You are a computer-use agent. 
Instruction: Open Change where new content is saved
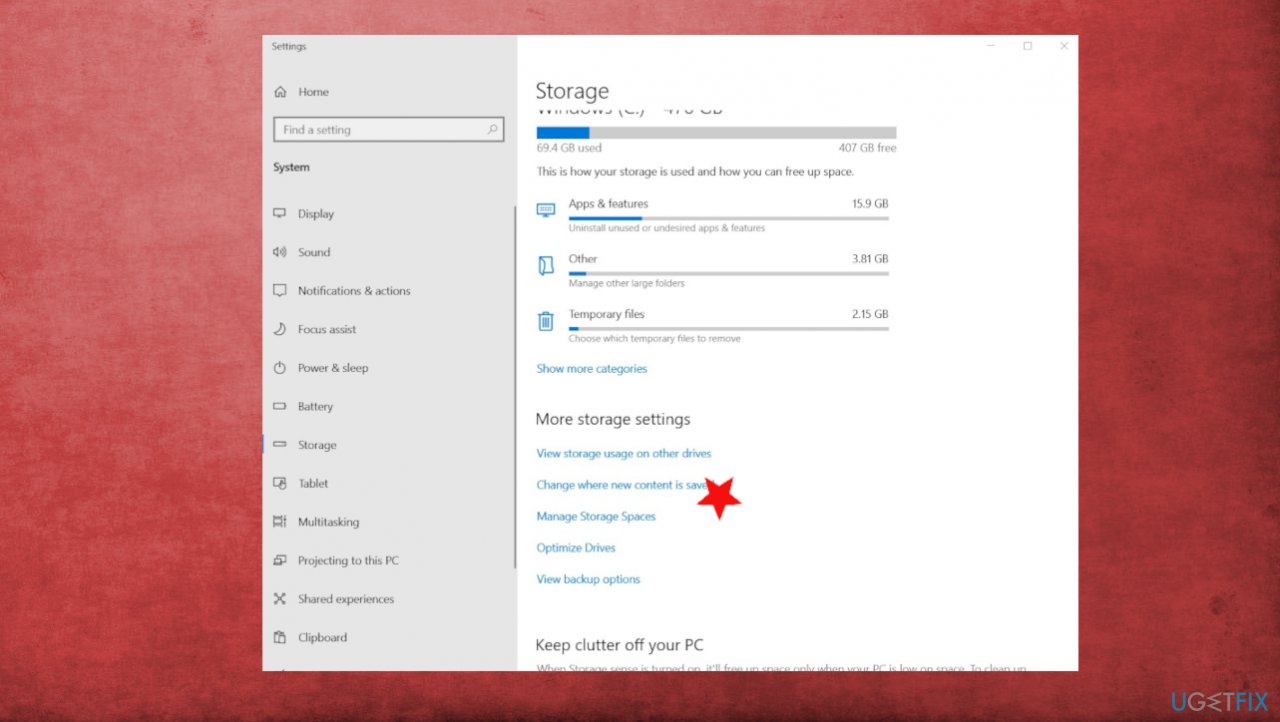point(624,485)
